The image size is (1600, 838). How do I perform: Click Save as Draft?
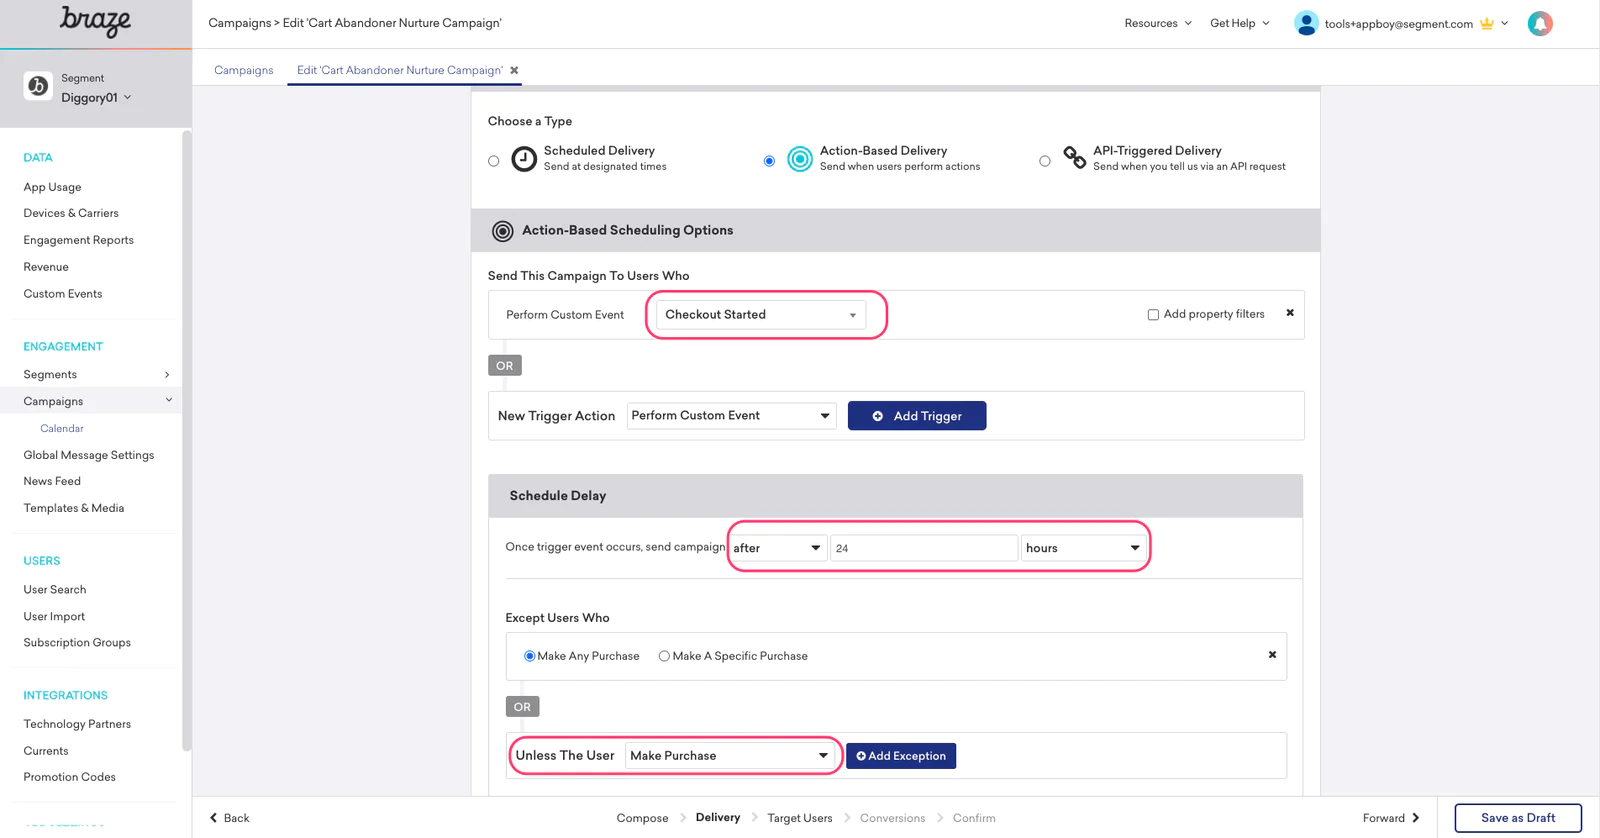pyautogui.click(x=1518, y=818)
